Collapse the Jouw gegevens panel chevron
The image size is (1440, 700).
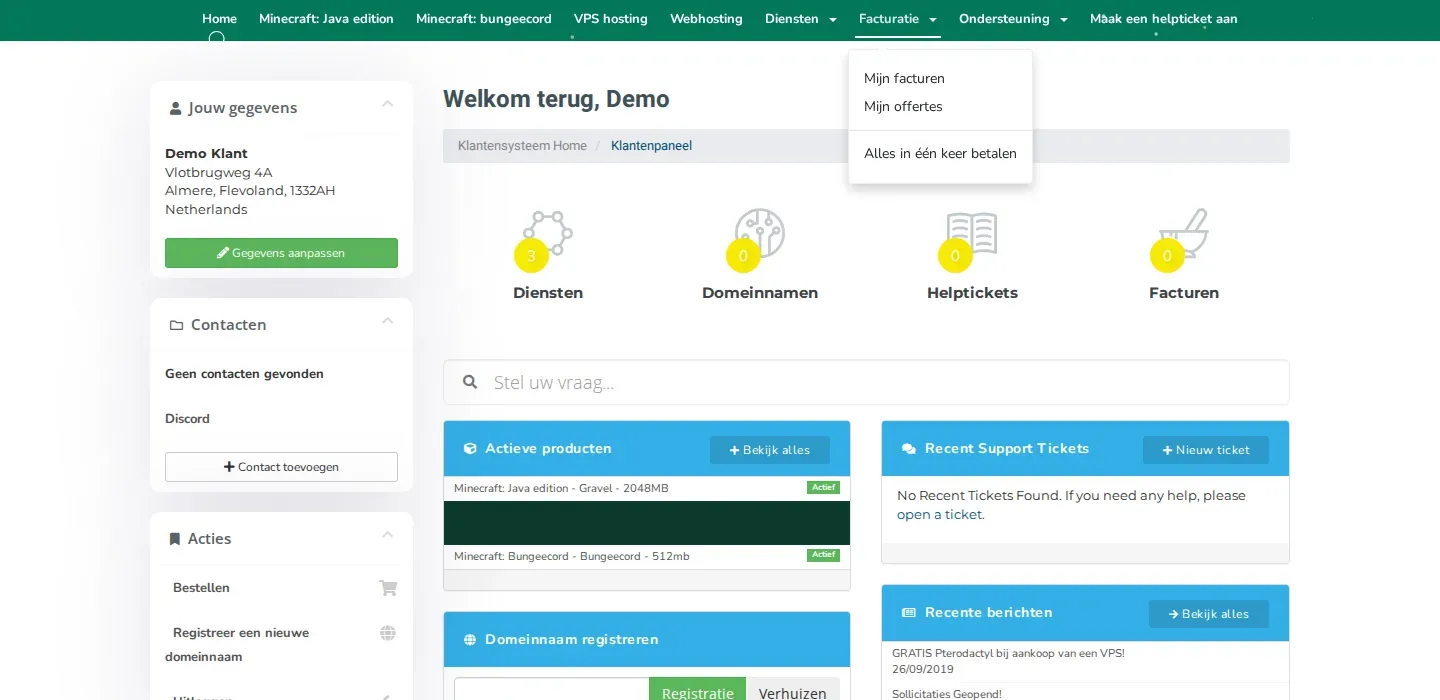click(x=388, y=104)
